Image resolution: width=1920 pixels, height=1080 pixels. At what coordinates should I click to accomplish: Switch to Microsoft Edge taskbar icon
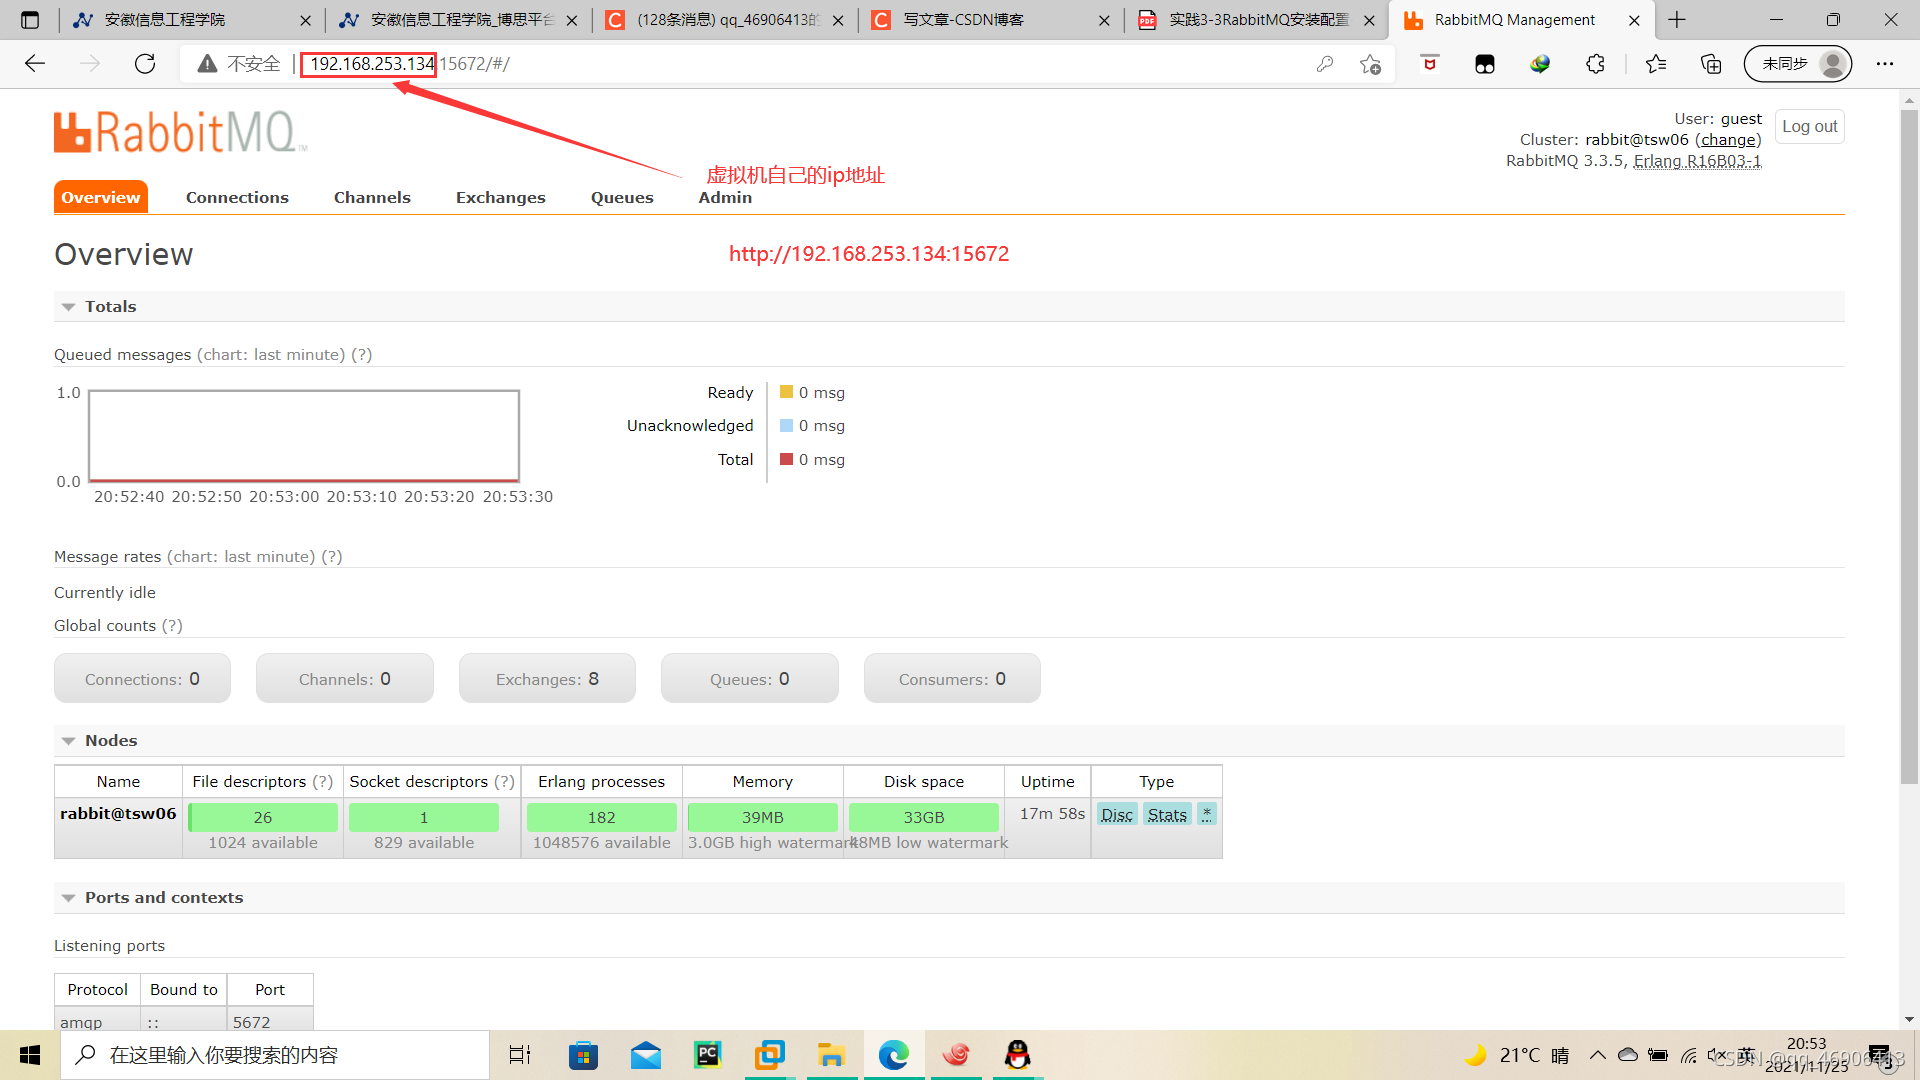893,1055
